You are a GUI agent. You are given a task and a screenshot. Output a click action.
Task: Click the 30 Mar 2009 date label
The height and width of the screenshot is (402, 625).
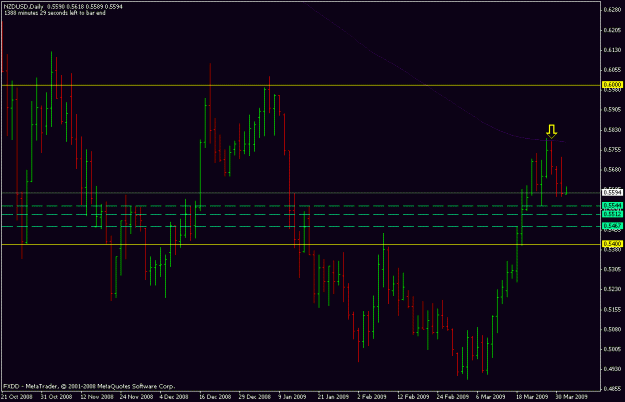tap(571, 397)
